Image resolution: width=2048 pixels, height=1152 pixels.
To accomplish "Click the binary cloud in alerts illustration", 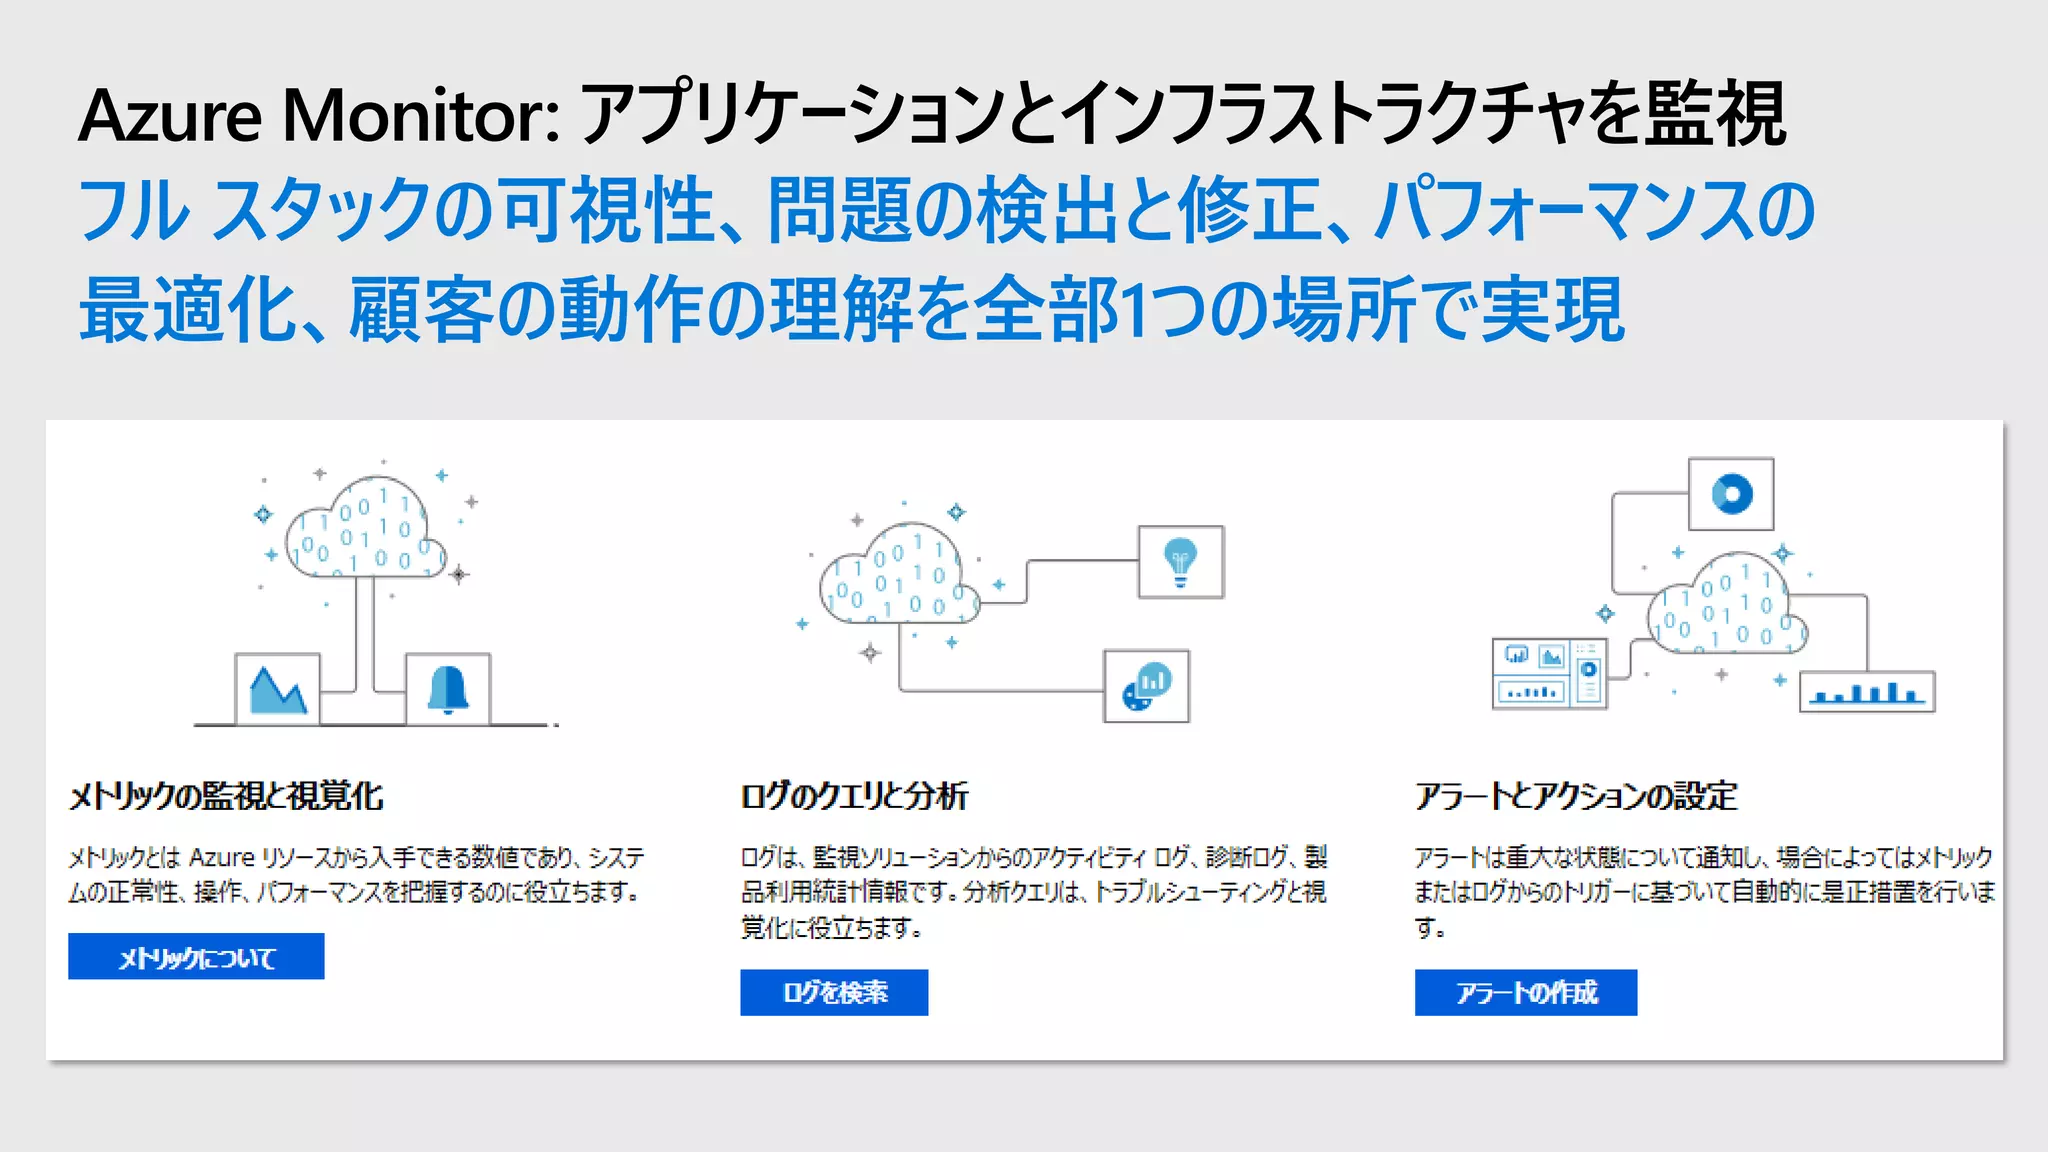I will tap(1727, 603).
